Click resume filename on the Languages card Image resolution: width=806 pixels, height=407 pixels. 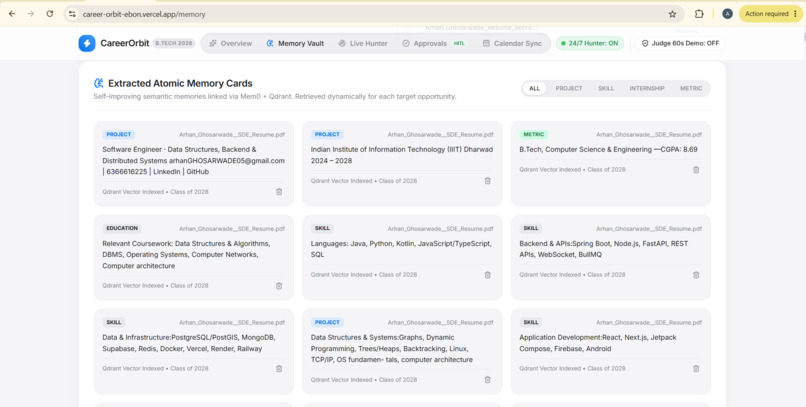[441, 229]
